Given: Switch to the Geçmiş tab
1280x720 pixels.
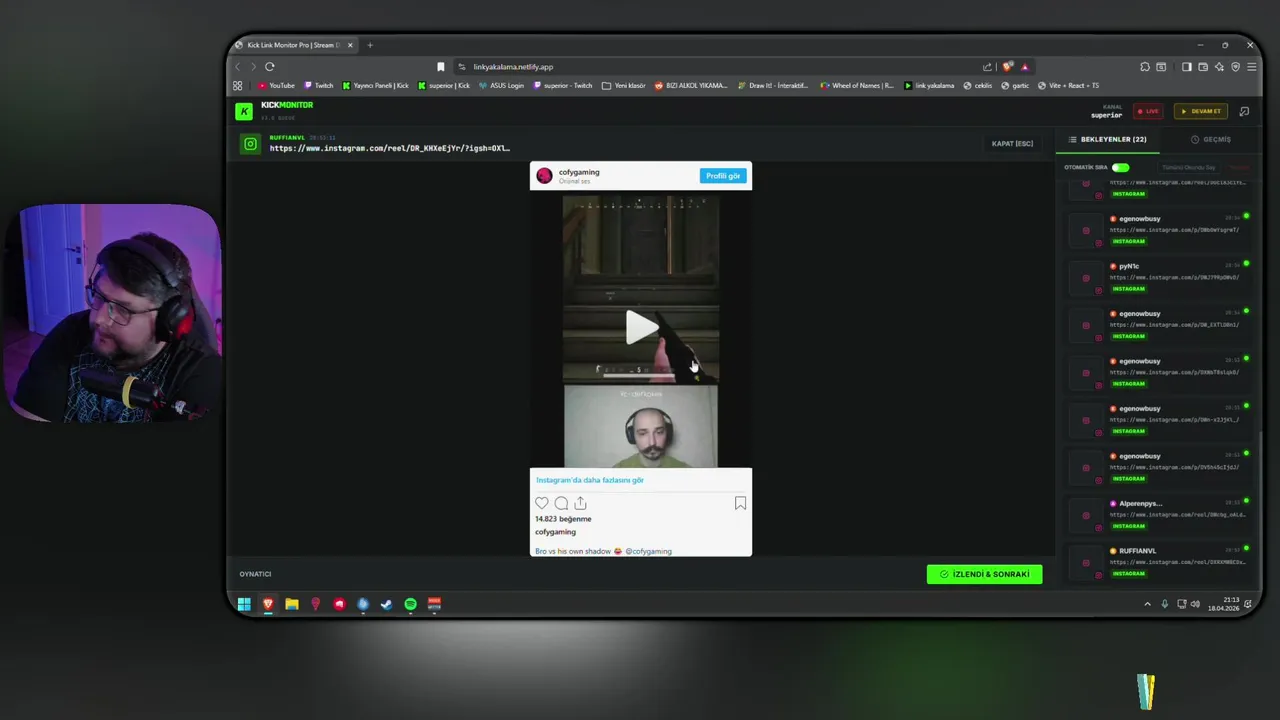Looking at the screenshot, I should (x=1211, y=139).
